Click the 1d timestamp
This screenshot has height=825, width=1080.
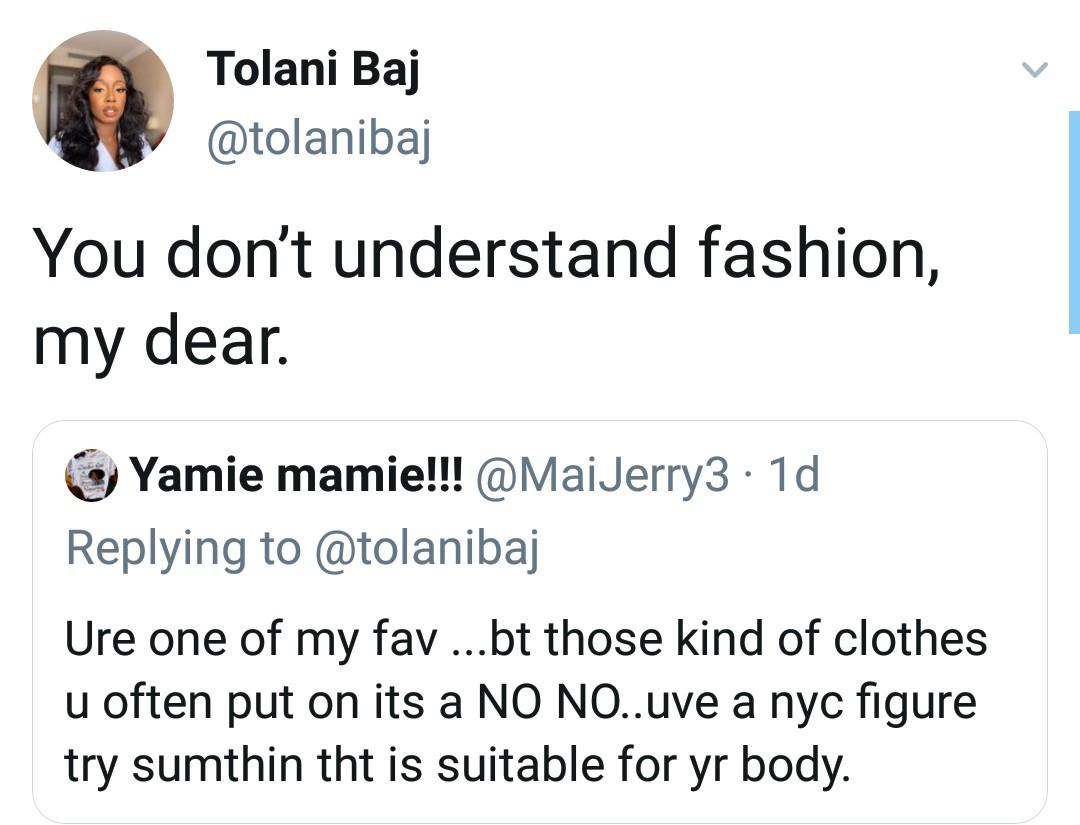pos(794,474)
